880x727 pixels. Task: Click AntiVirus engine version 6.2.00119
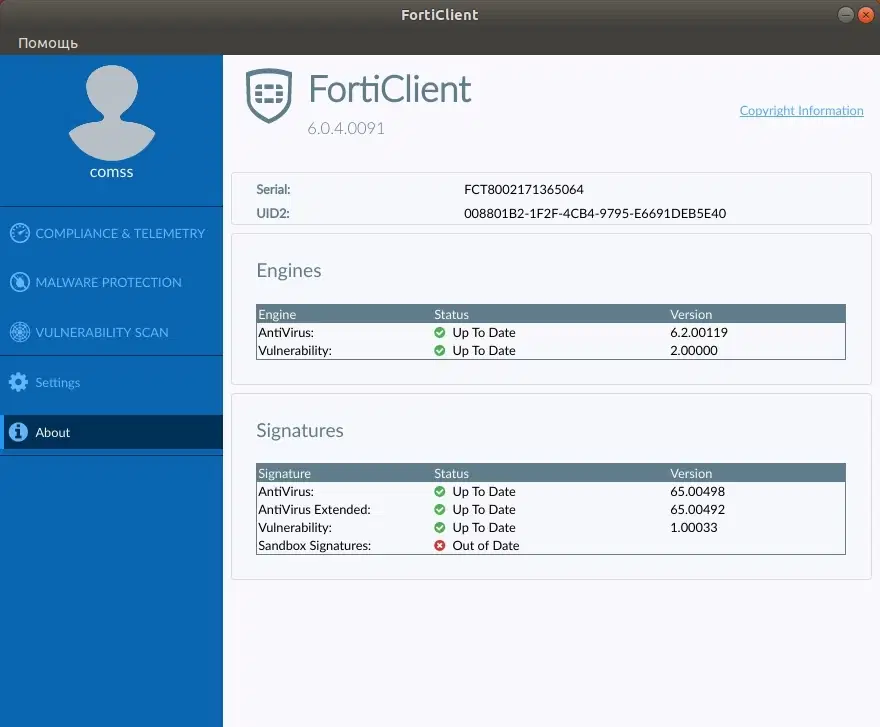[699, 332]
